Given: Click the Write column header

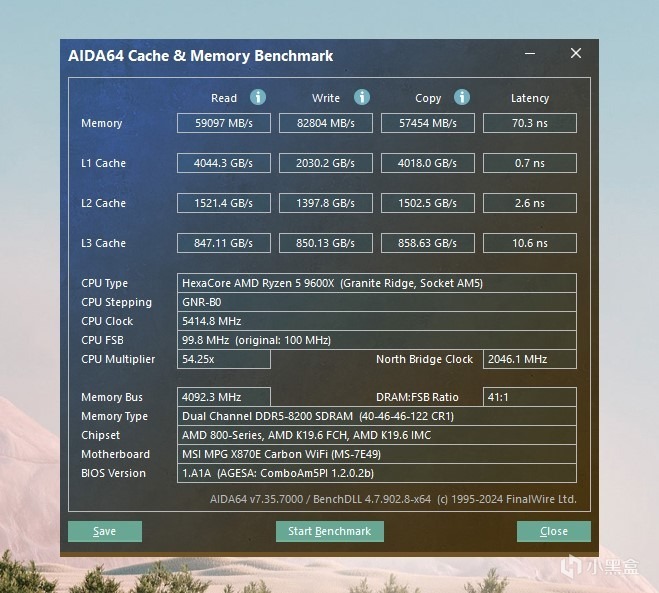Looking at the screenshot, I should [x=326, y=98].
